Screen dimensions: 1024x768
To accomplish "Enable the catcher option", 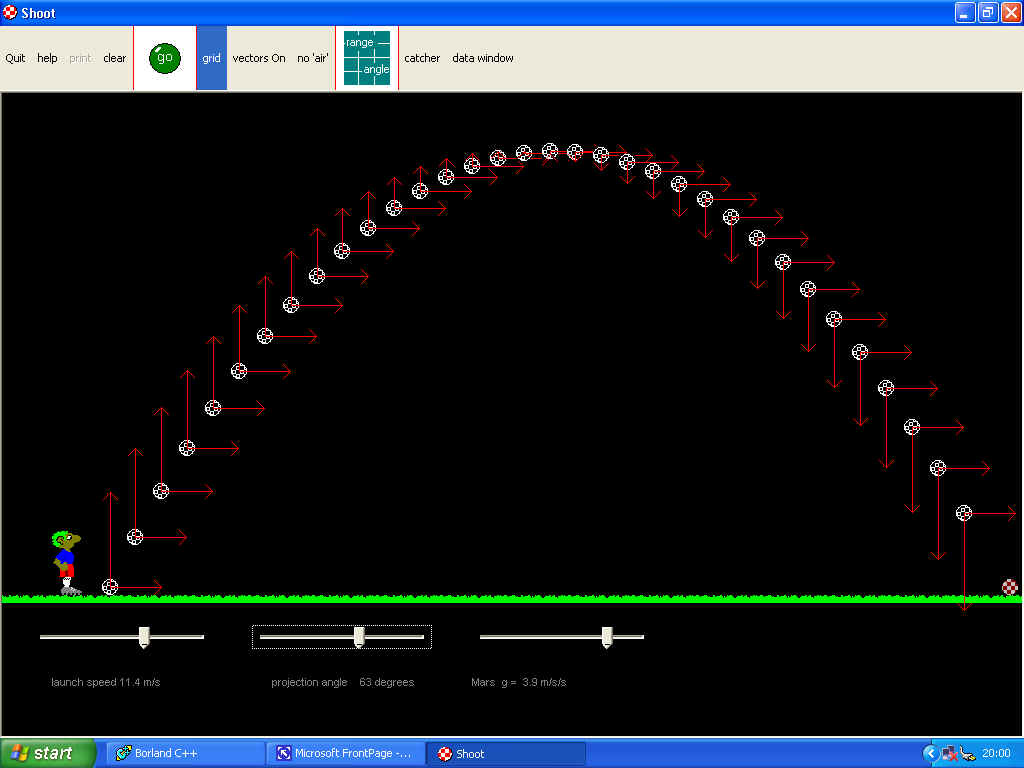I will pos(422,58).
